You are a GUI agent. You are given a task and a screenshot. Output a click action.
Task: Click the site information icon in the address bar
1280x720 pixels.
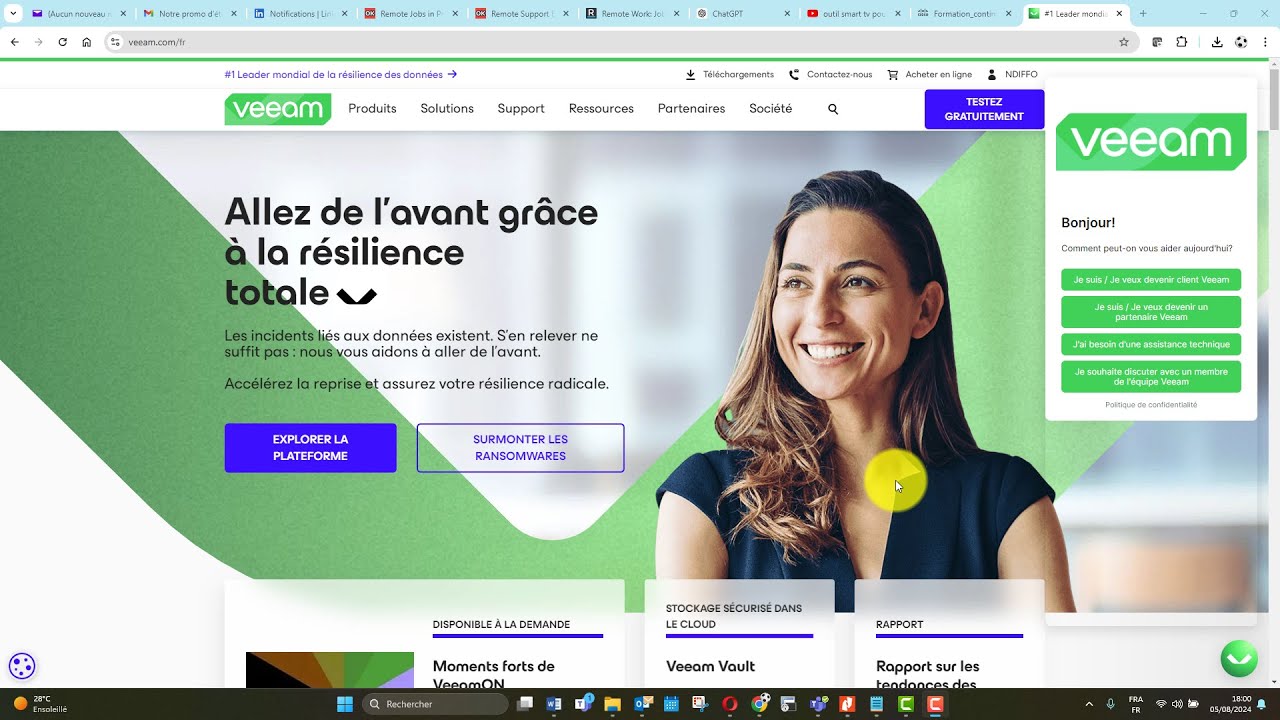[x=115, y=42]
